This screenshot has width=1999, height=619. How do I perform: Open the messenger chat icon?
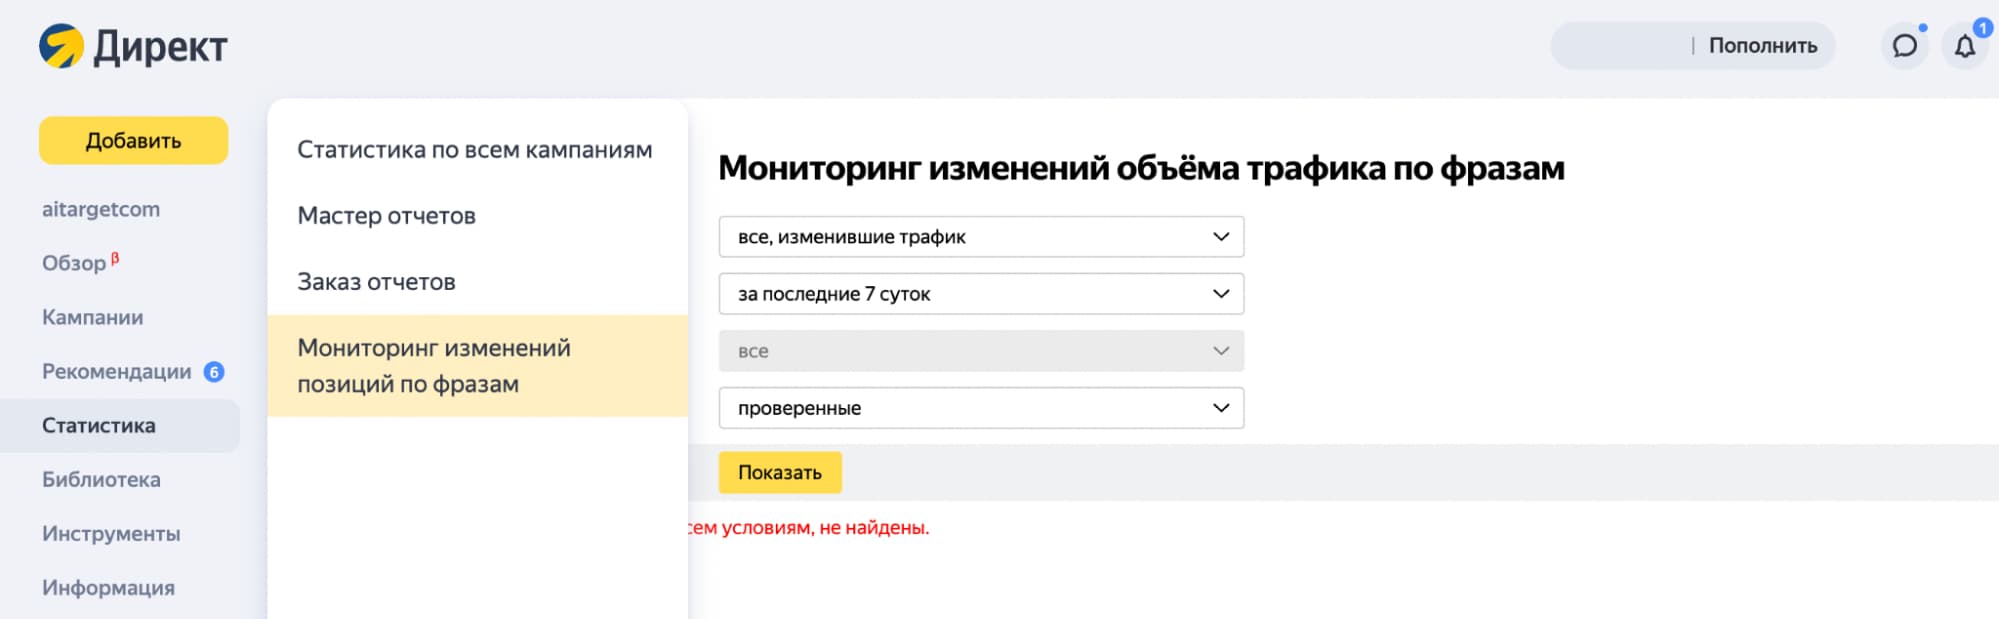1902,46
